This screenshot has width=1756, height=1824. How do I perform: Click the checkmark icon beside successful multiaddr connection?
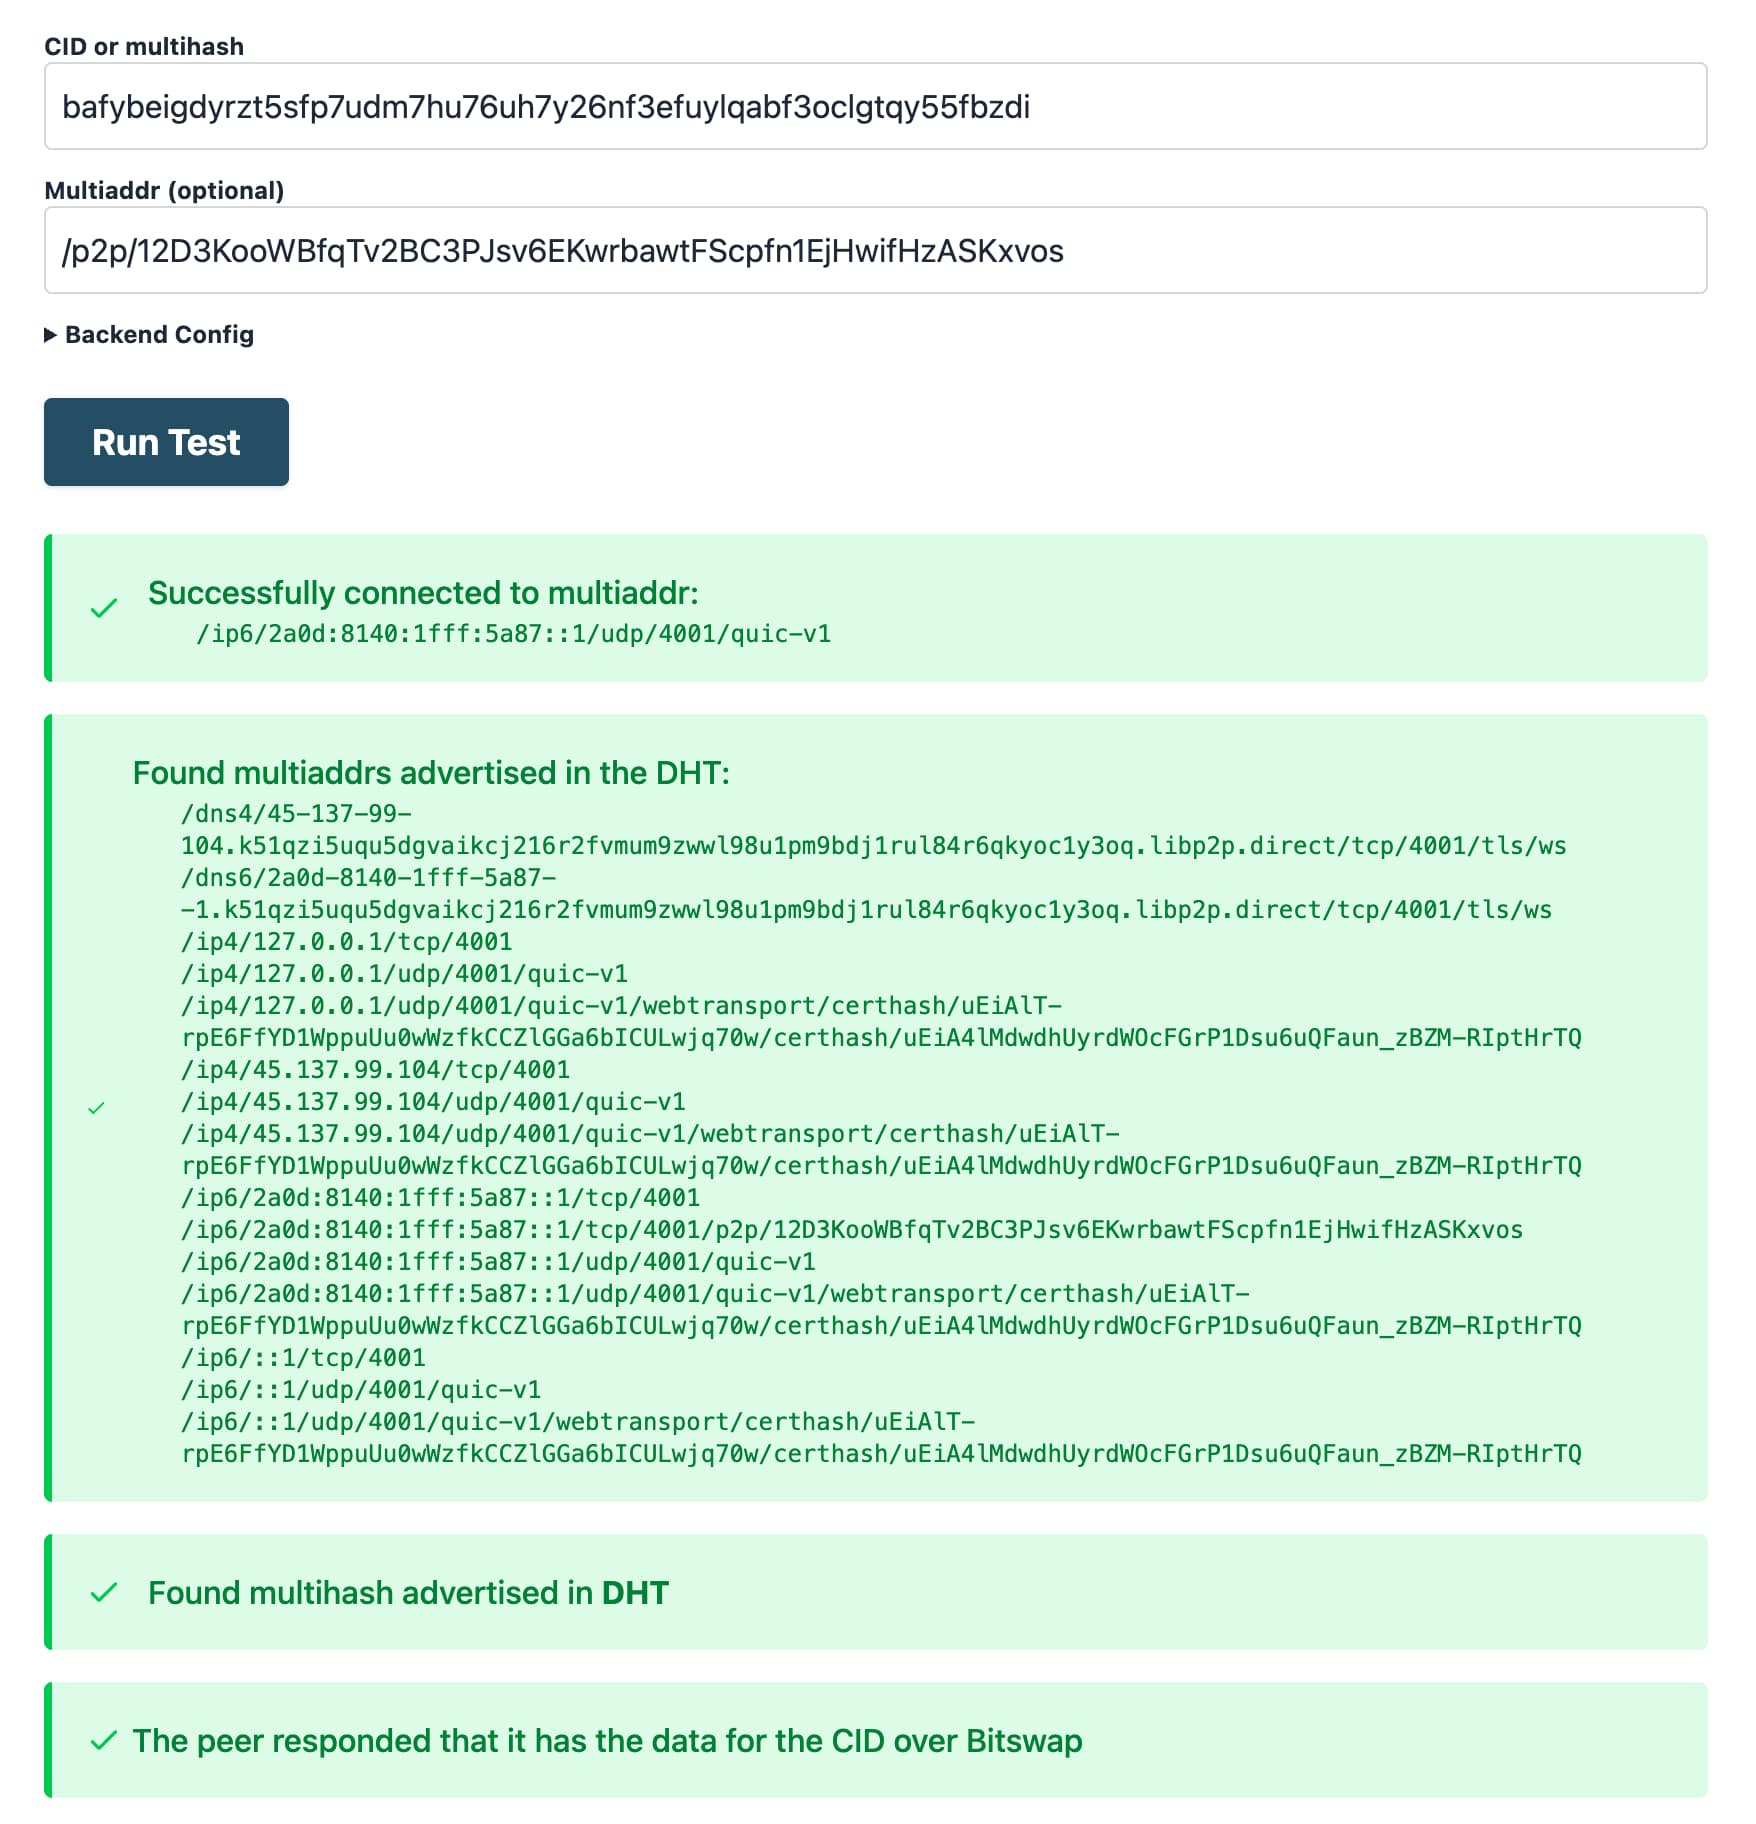(x=103, y=608)
